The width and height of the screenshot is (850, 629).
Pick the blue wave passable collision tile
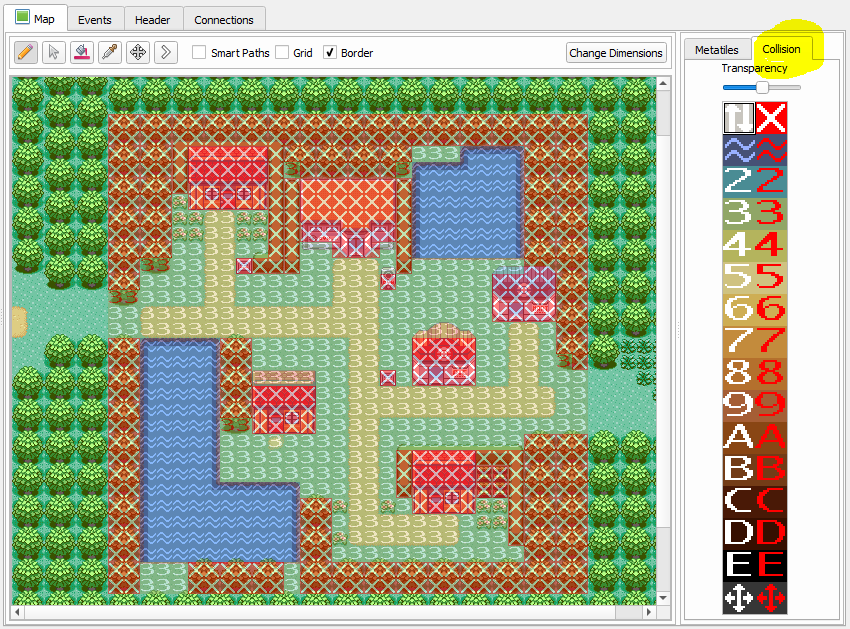[x=739, y=150]
